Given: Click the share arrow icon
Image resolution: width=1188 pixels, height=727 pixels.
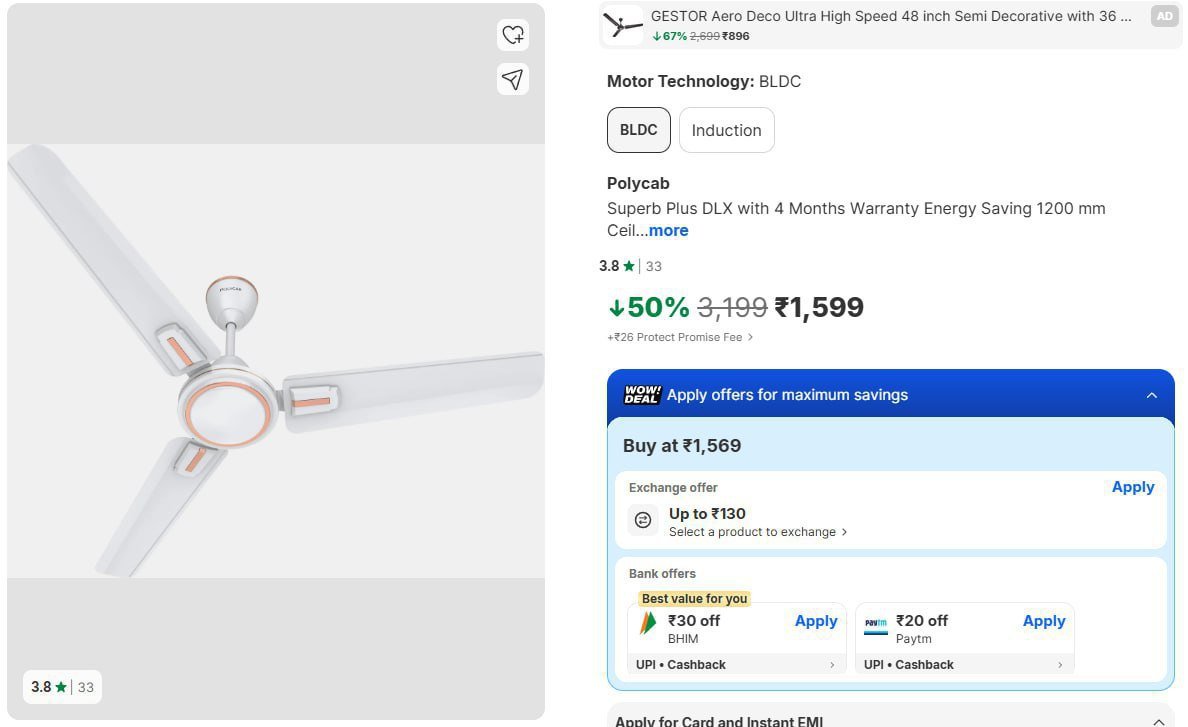Looking at the screenshot, I should click(x=512, y=79).
